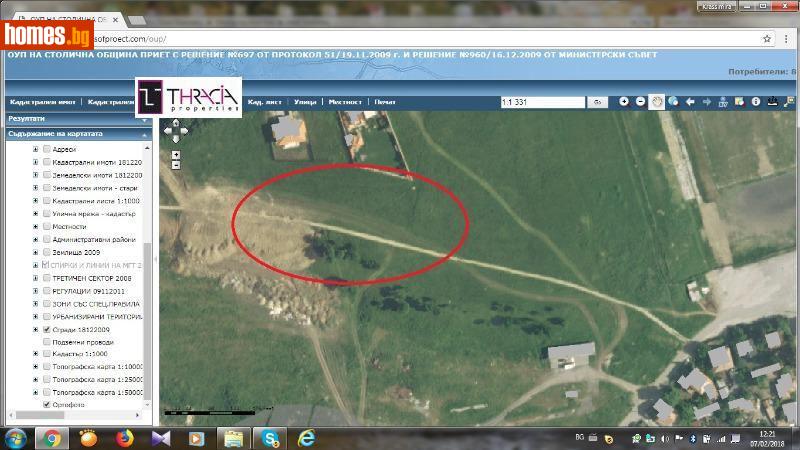The height and width of the screenshot is (450, 800).
Task: Click the identify info icon in toolbar
Action: point(756,102)
